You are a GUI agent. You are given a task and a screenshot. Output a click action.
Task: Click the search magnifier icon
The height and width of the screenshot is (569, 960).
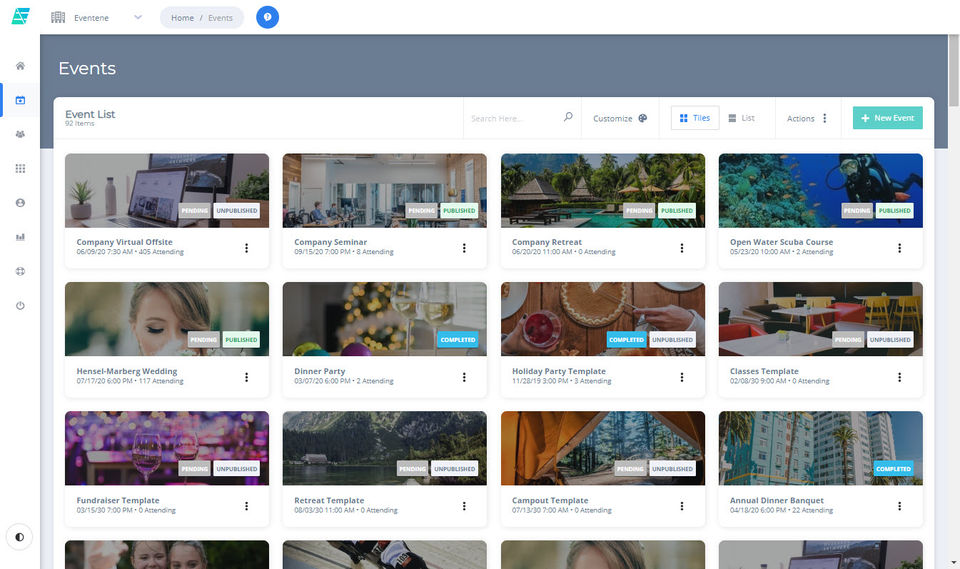[x=568, y=116]
